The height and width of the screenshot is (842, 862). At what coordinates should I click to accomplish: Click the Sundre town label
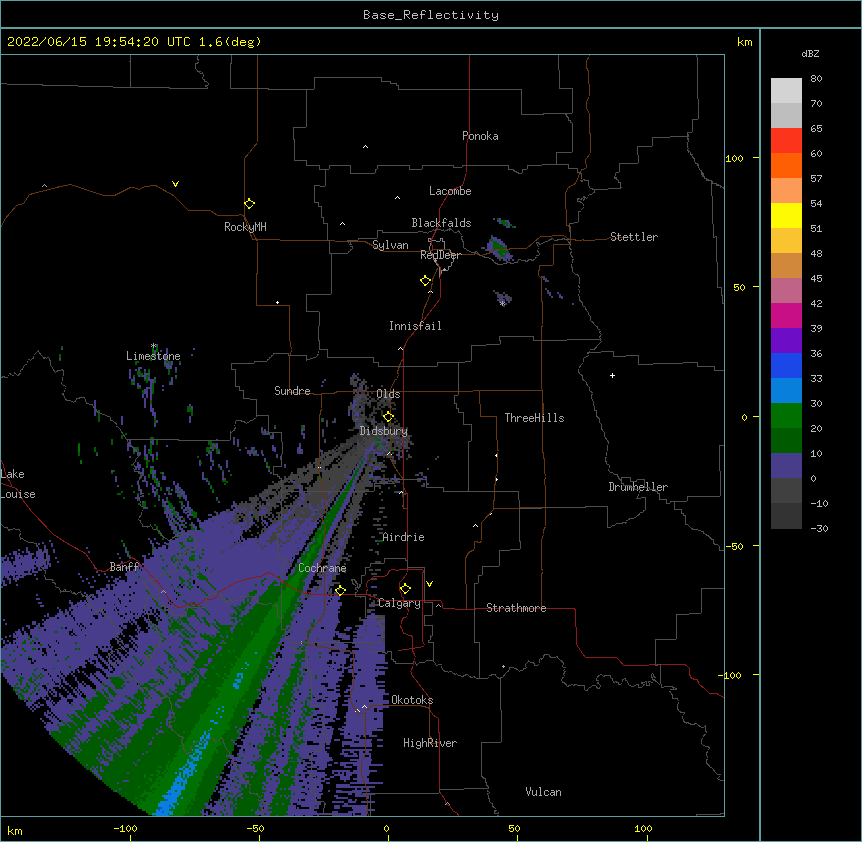[x=292, y=391]
